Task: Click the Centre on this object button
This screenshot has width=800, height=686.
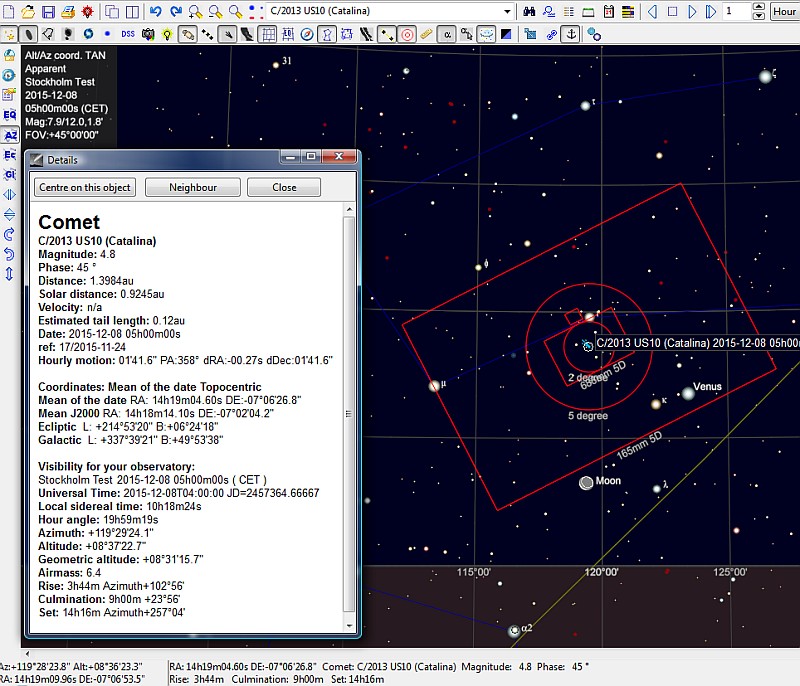Action: pos(85,187)
